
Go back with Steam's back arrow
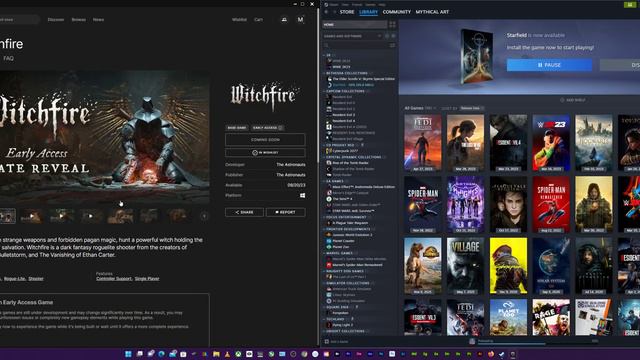326,12
